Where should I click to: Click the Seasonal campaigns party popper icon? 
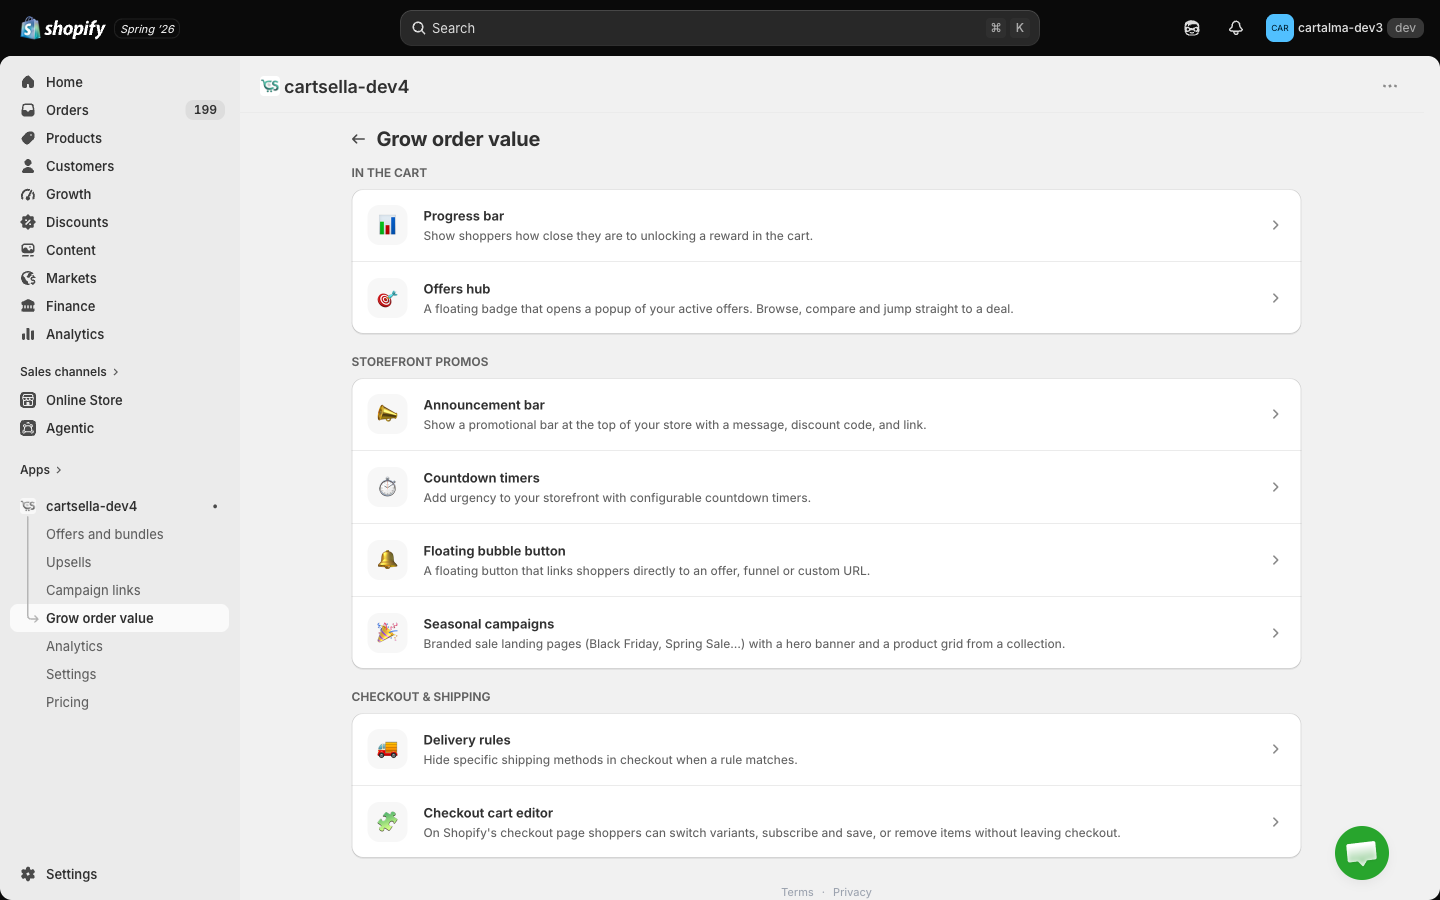pos(387,633)
